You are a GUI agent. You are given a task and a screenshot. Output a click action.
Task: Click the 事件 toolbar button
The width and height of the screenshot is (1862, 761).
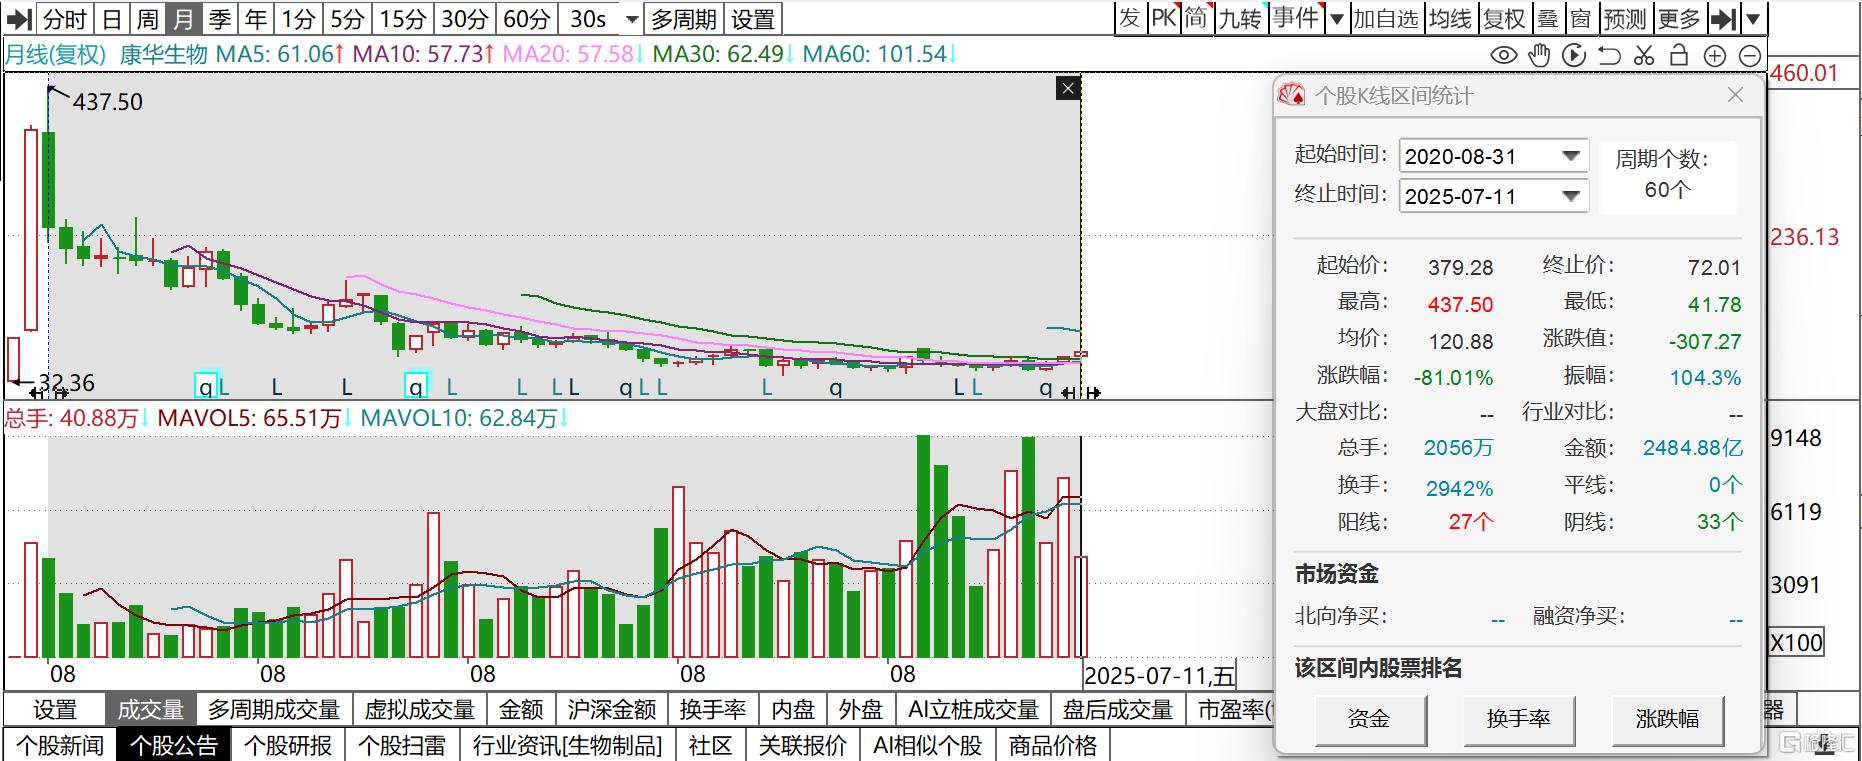(x=1296, y=19)
